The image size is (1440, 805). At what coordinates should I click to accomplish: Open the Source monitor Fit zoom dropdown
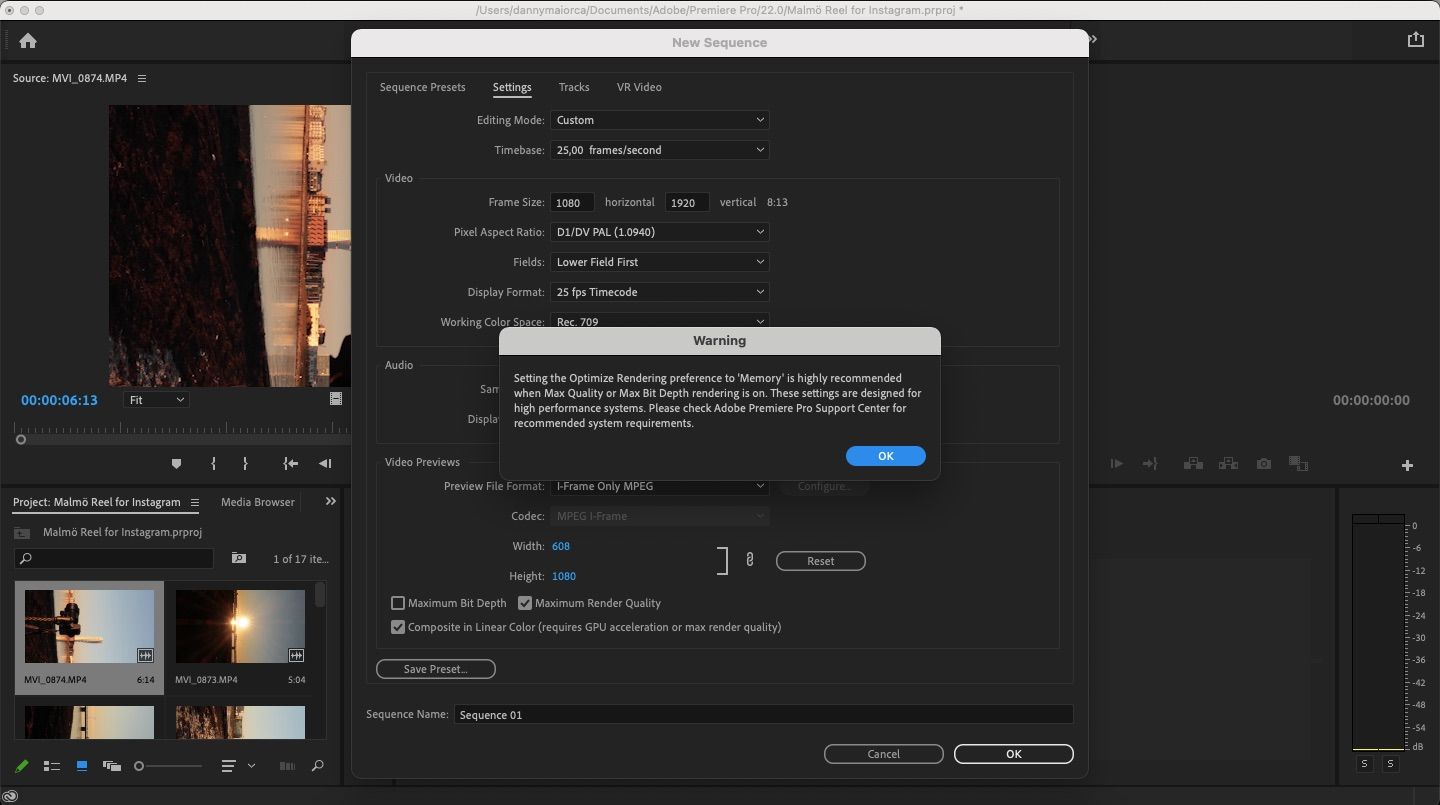[157, 400]
